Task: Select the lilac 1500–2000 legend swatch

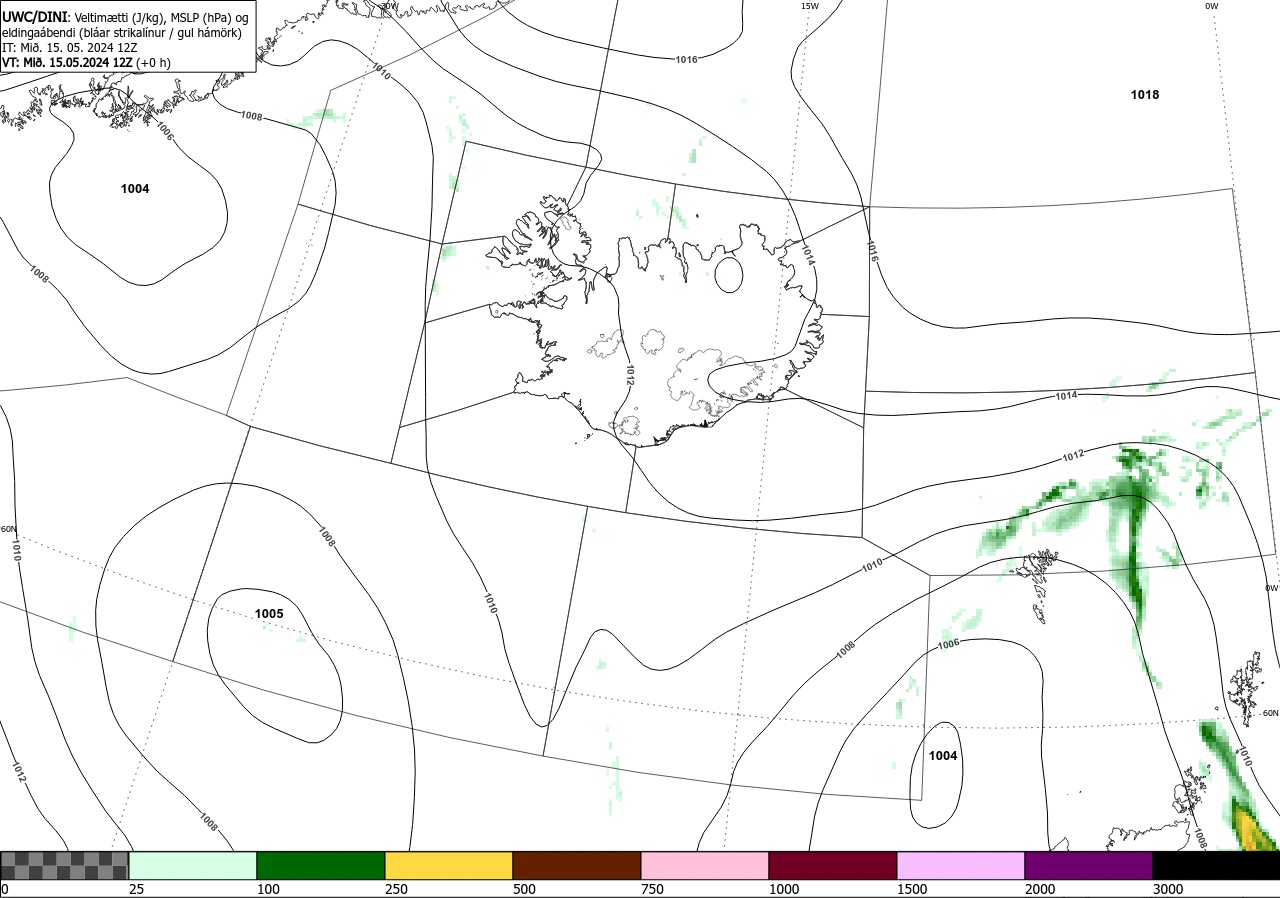Action: (x=961, y=865)
